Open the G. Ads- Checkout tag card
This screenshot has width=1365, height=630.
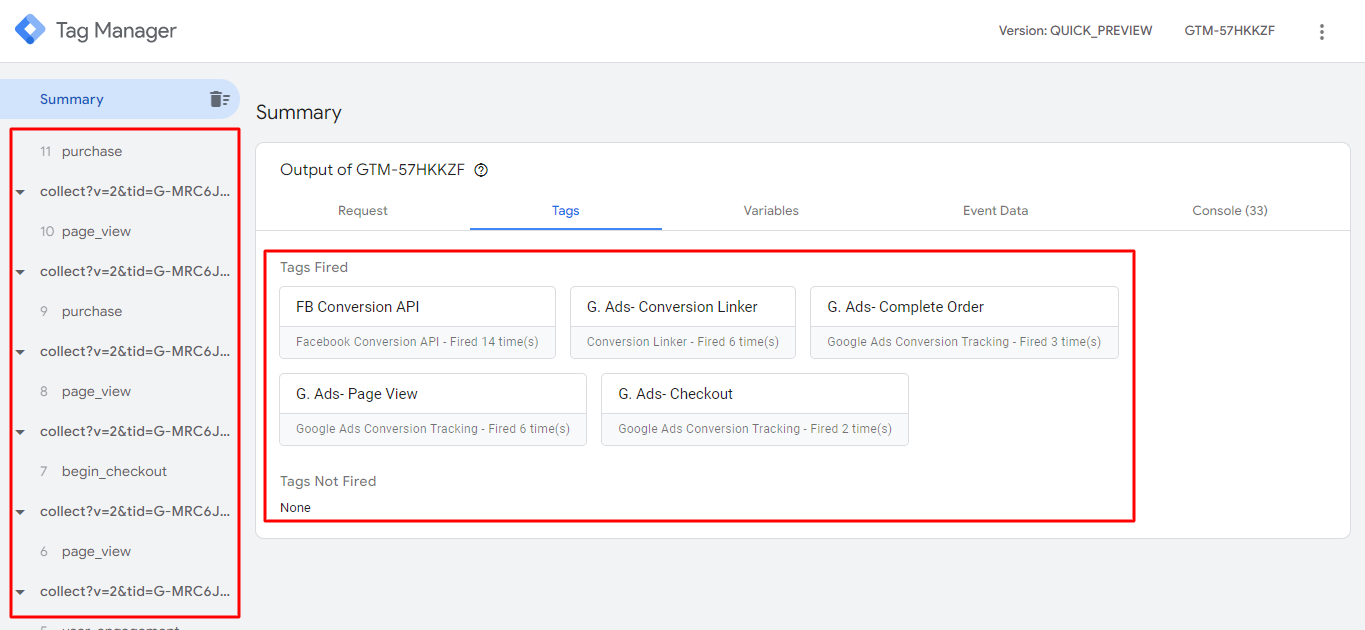tap(755, 409)
